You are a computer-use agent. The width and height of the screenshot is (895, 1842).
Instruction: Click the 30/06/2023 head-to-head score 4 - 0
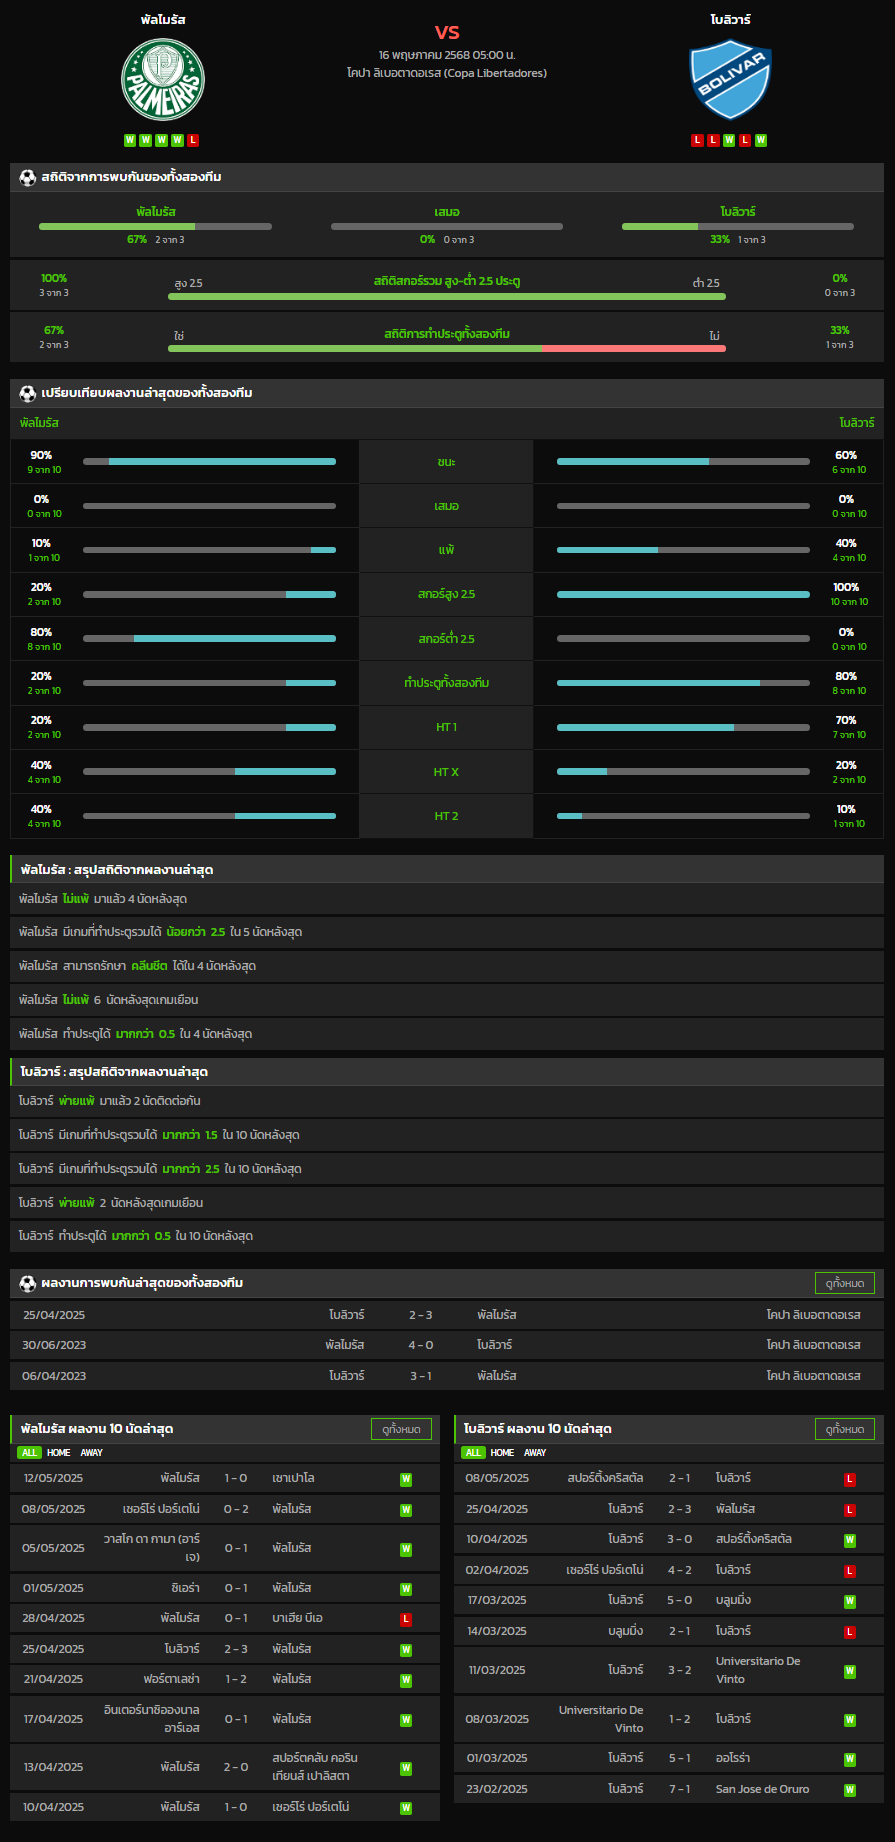pos(420,1345)
